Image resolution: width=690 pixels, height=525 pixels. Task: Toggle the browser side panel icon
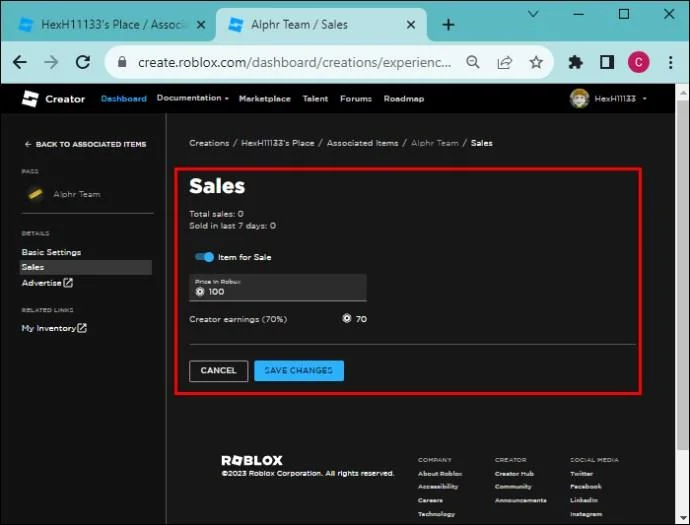click(607, 62)
